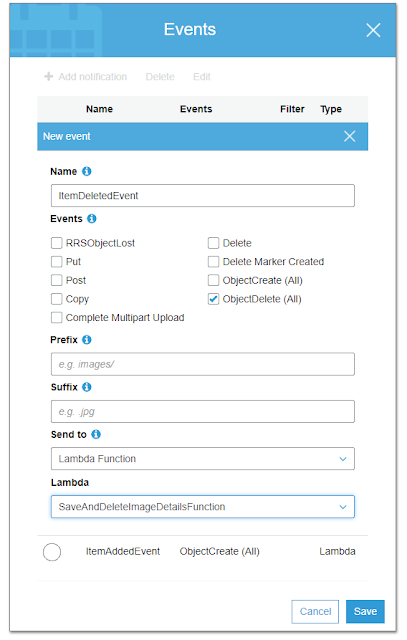The height and width of the screenshot is (640, 407).
Task: Open the Prefix info tooltip icon
Action: pos(87,340)
